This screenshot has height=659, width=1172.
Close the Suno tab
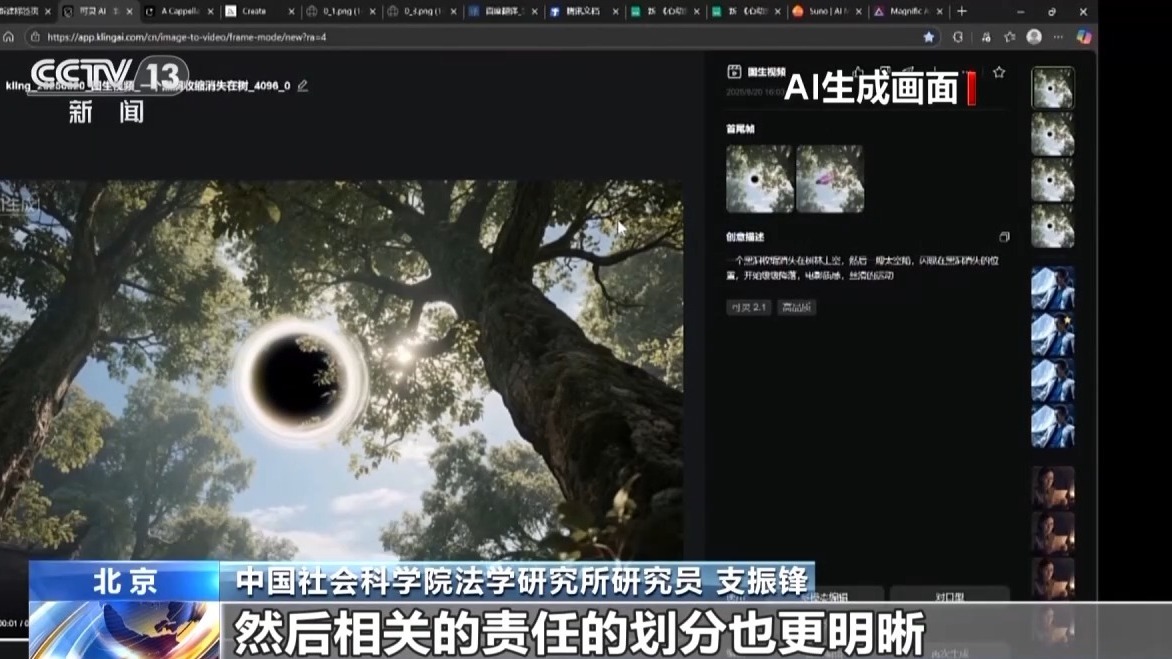click(x=858, y=11)
